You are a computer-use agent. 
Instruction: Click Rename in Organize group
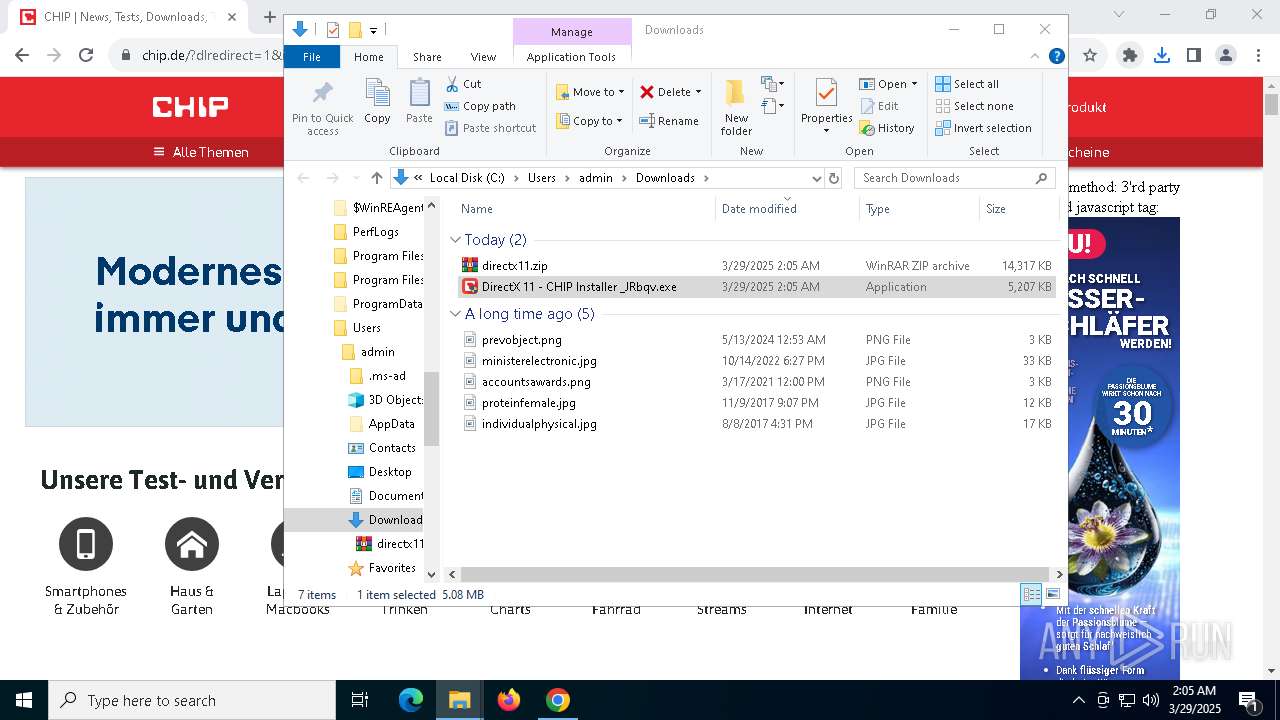[669, 121]
